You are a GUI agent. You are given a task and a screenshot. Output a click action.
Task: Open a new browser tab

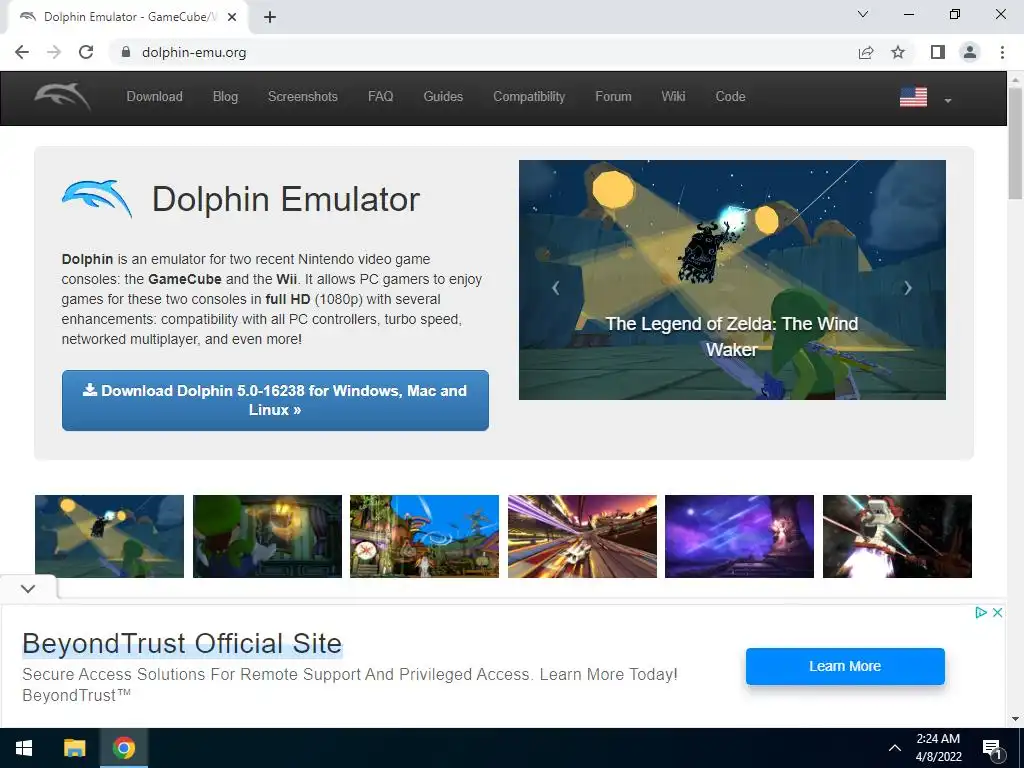coord(270,17)
